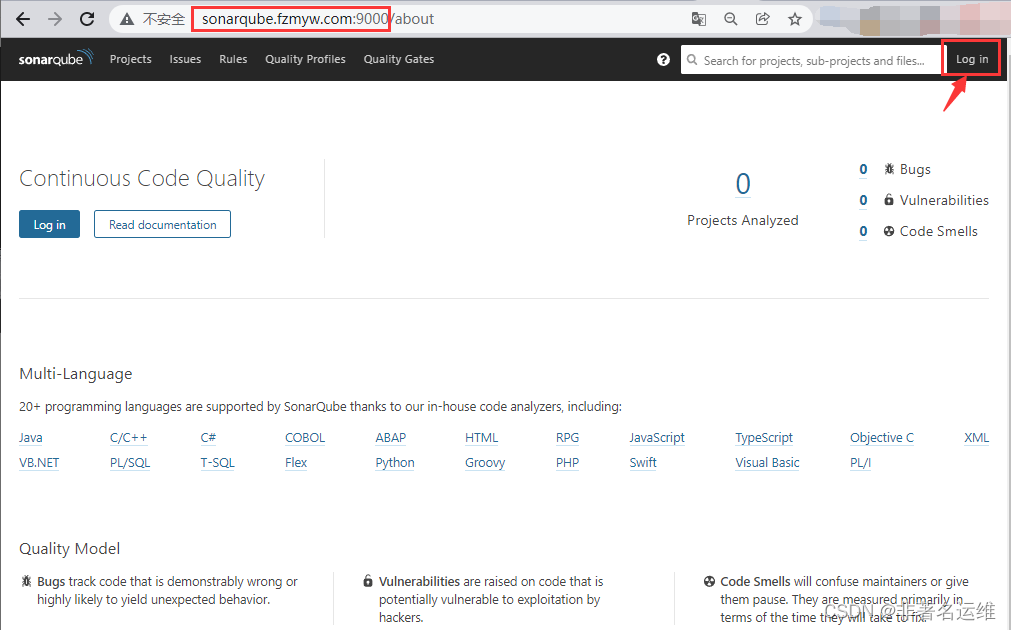
Task: Go back with the browser back arrow
Action: (23, 19)
